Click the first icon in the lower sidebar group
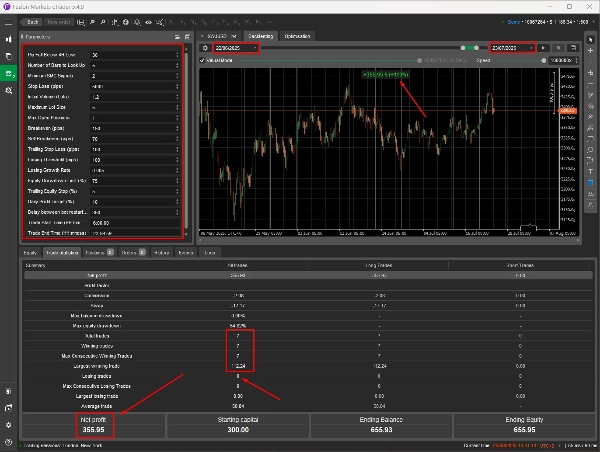The width and height of the screenshot is (600, 452). pos(8,391)
